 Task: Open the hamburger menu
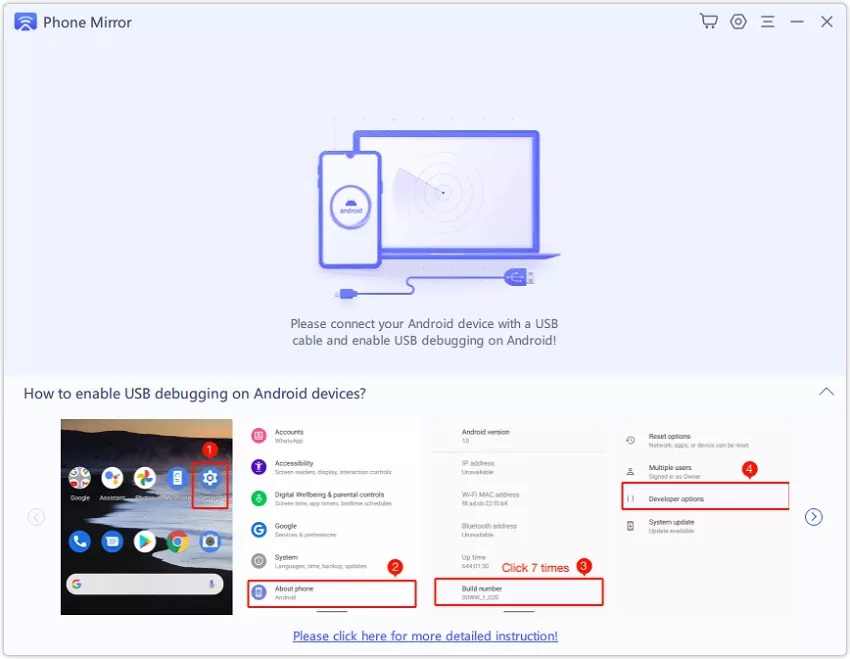(767, 22)
